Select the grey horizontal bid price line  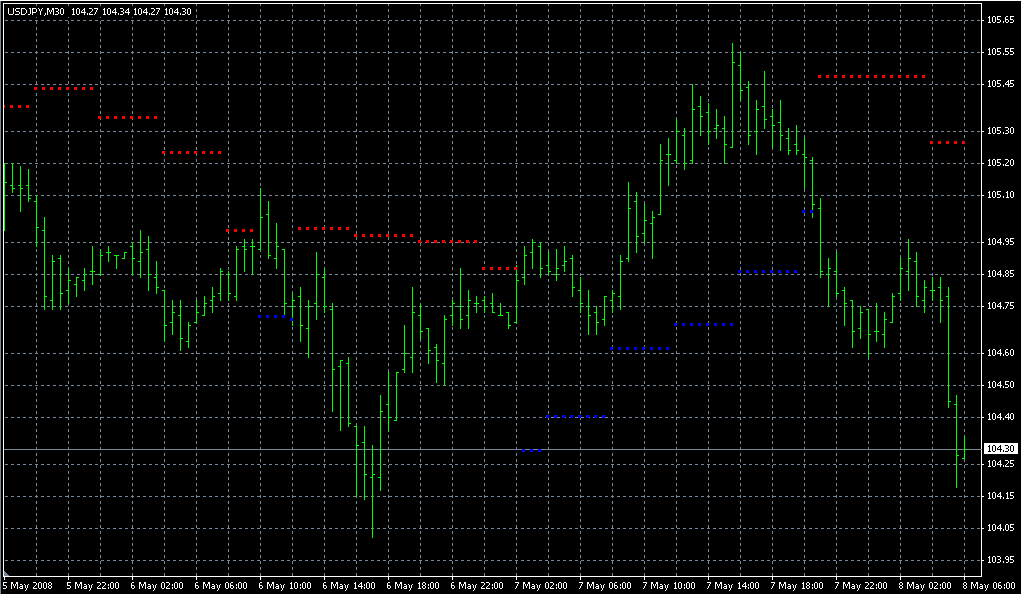(493, 450)
